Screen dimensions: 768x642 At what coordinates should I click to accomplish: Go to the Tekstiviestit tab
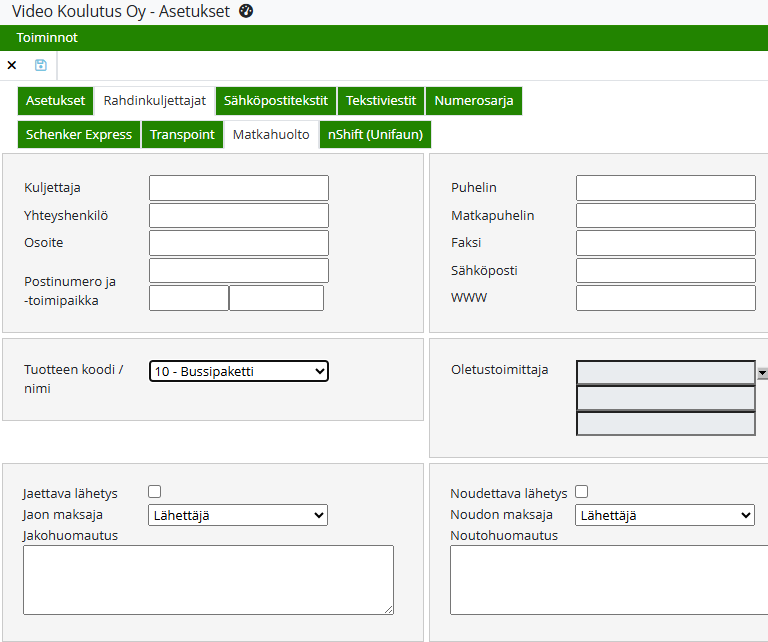pyautogui.click(x=380, y=101)
